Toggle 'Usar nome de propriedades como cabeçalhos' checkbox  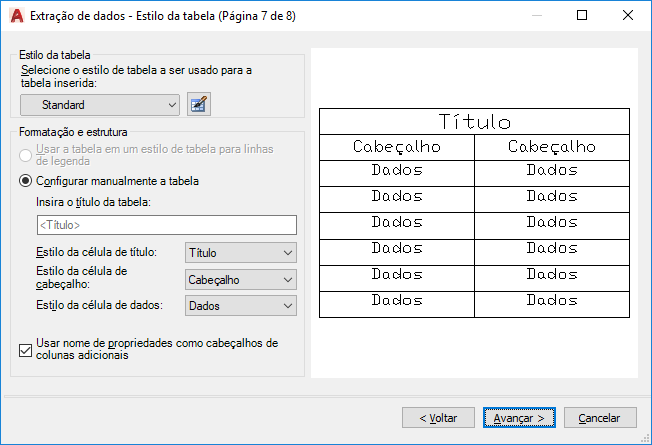pyautogui.click(x=26, y=350)
